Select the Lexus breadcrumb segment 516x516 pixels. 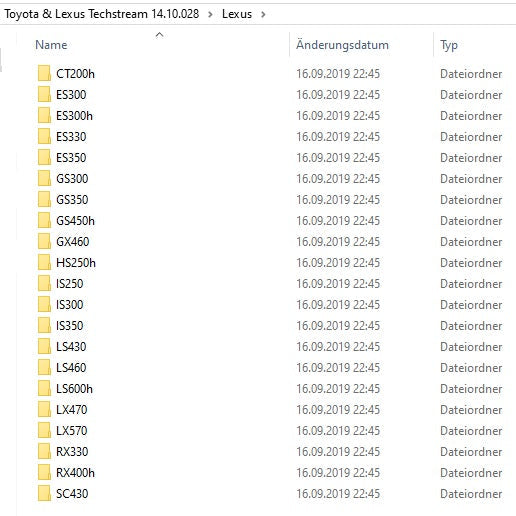pyautogui.click(x=237, y=14)
